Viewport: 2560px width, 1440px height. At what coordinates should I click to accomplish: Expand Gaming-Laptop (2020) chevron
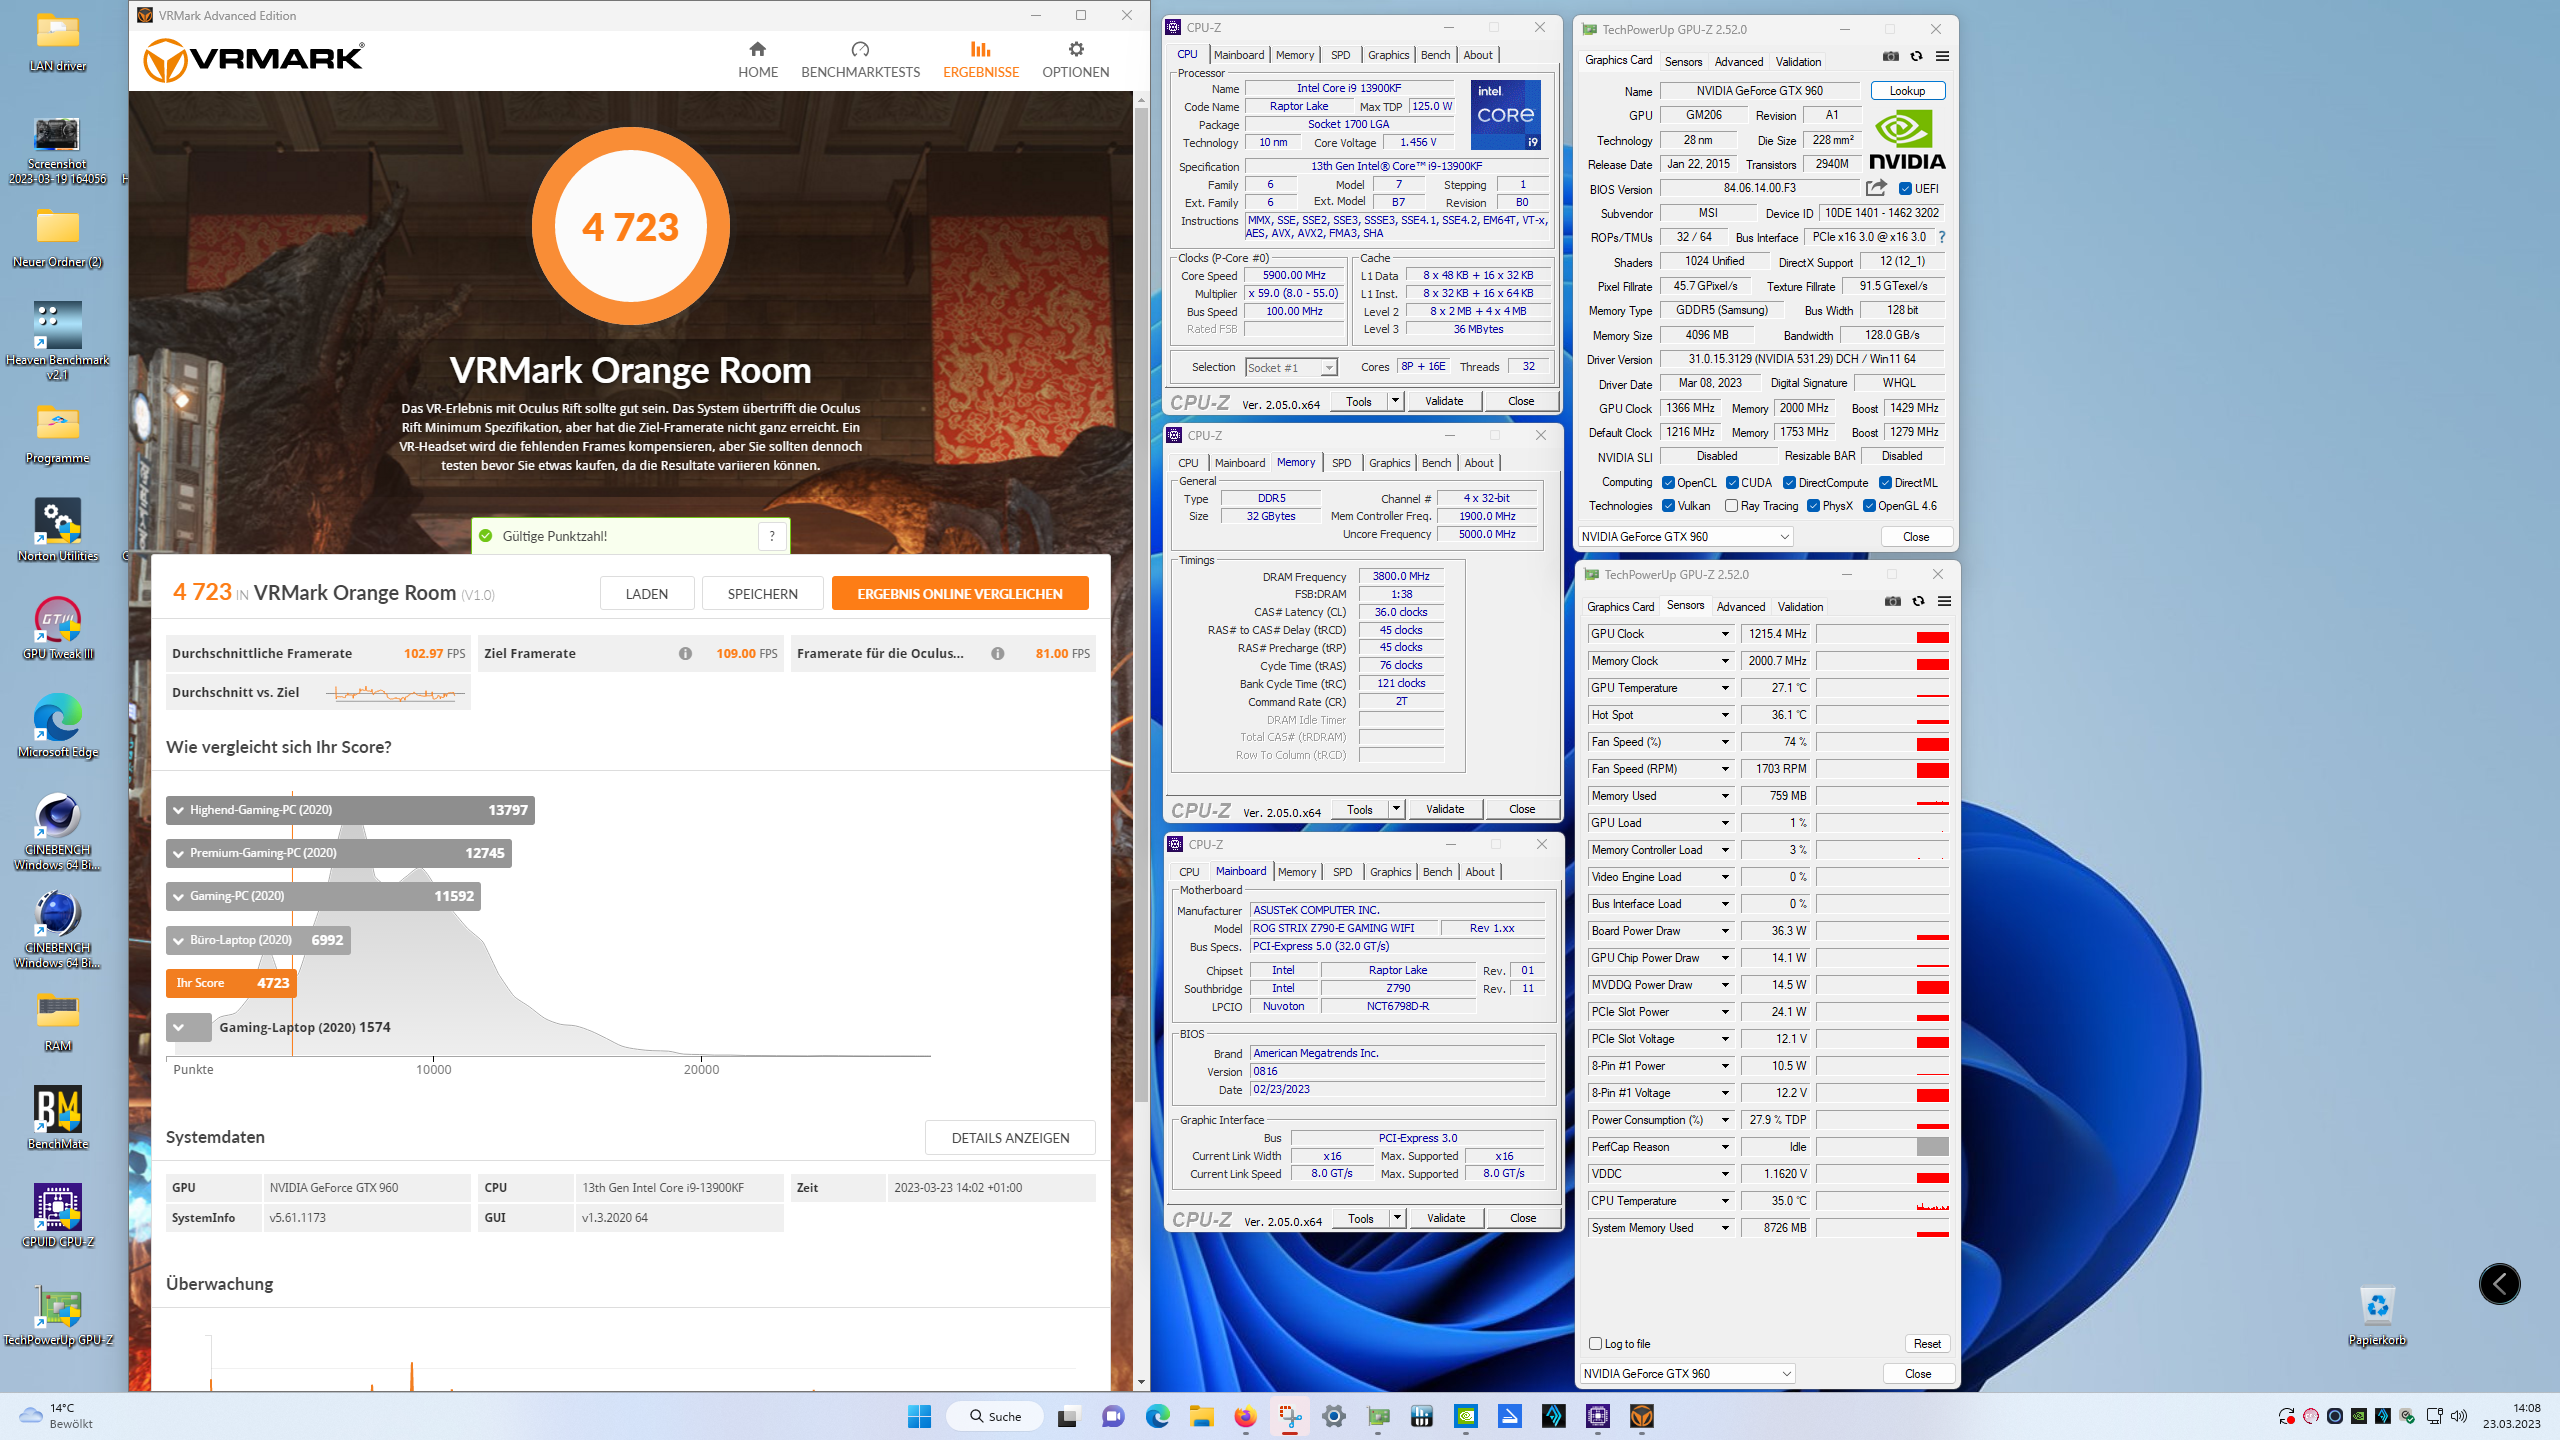[179, 1027]
